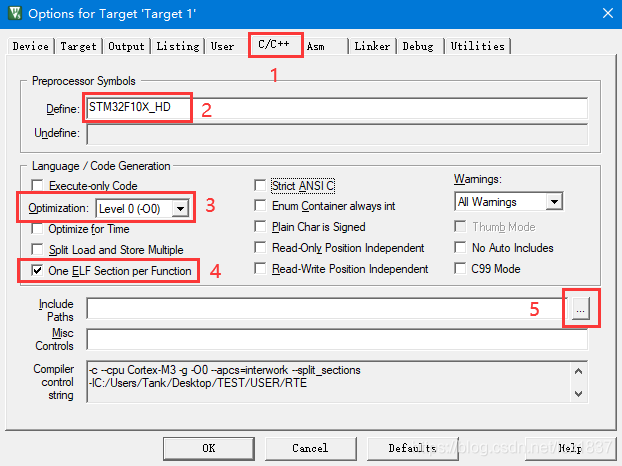The image size is (622, 466).
Task: Click the Define input field
Action: pyautogui.click(x=337, y=108)
